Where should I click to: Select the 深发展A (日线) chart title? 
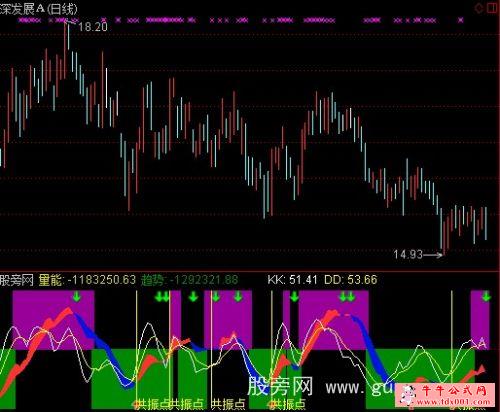39,9
